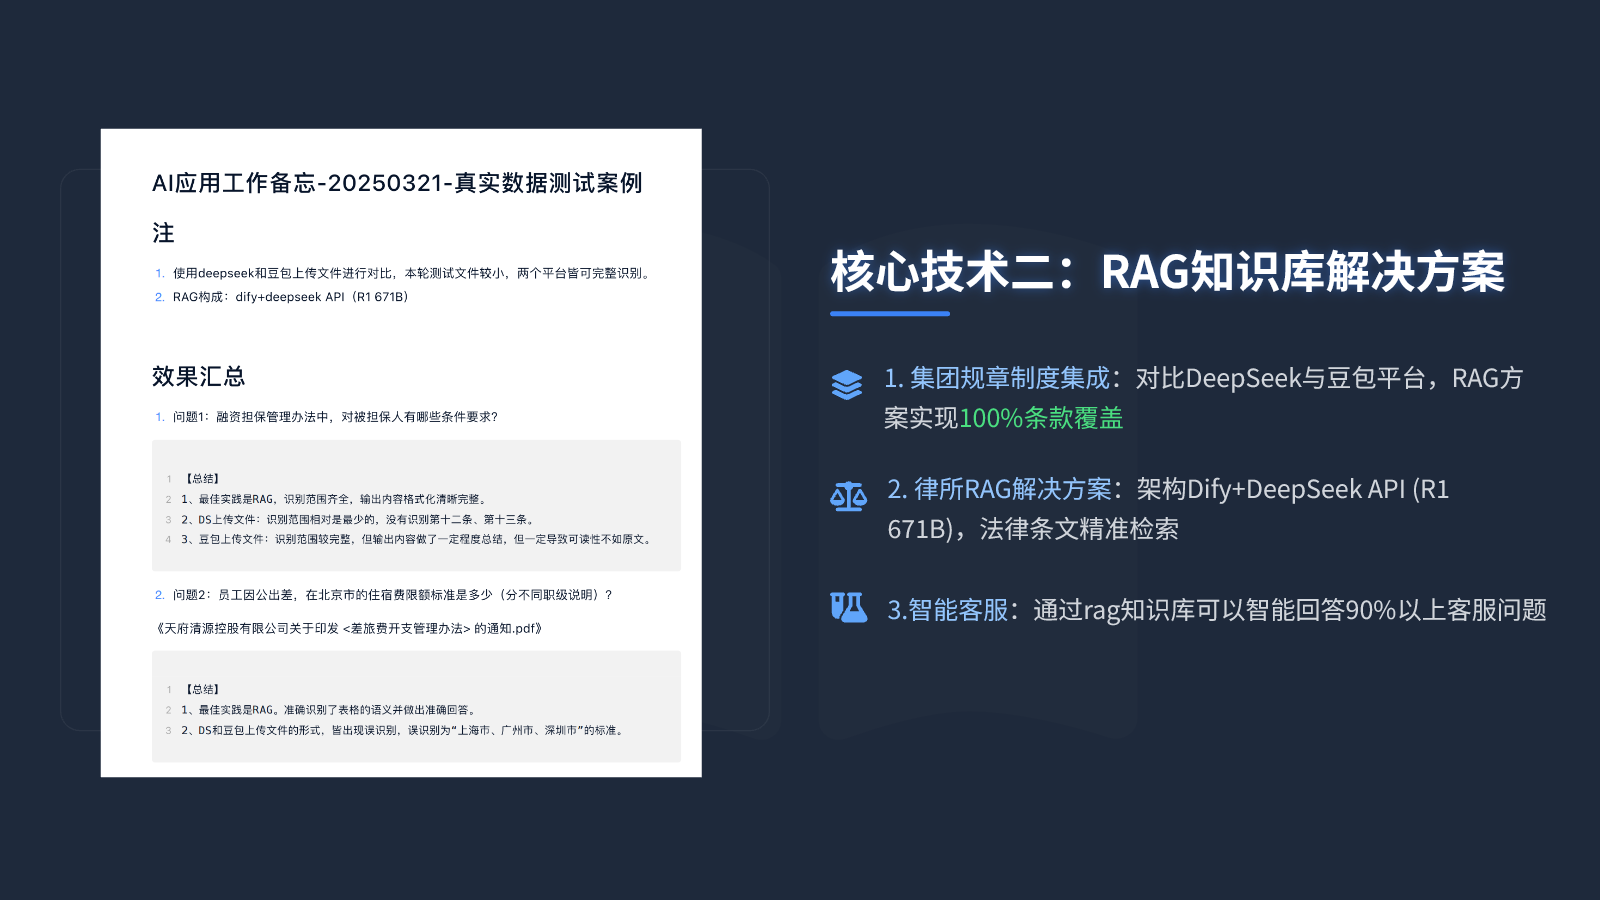This screenshot has height=900, width=1600.
Task: Click the lab flask icon beside item 3
Action: 849,607
